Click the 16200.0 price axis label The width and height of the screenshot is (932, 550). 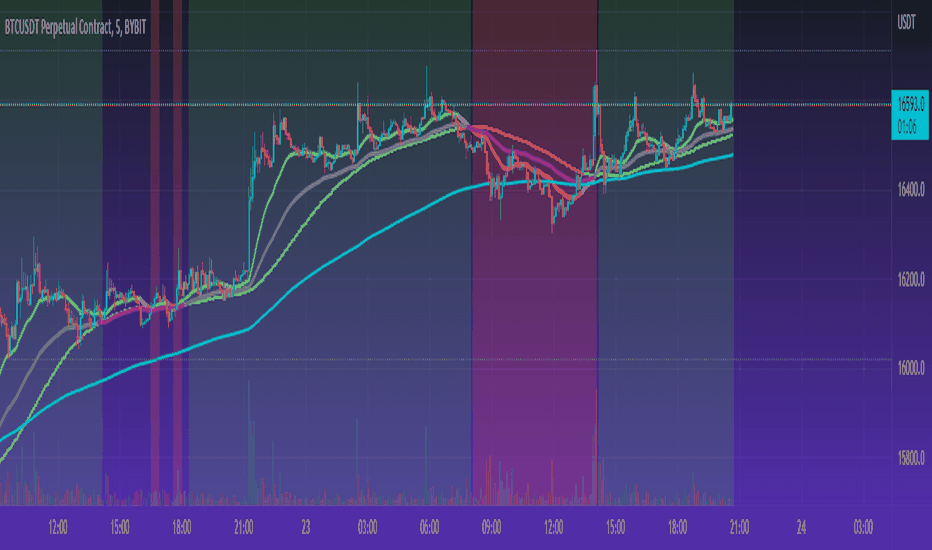pos(911,279)
